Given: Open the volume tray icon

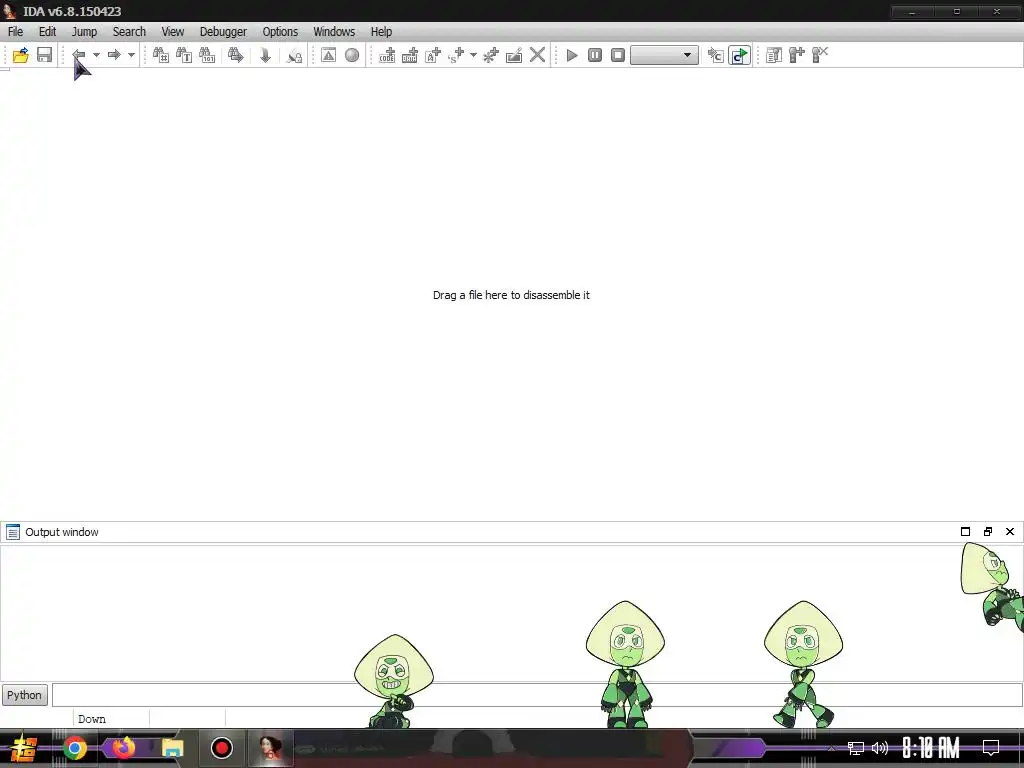Looking at the screenshot, I should [880, 748].
